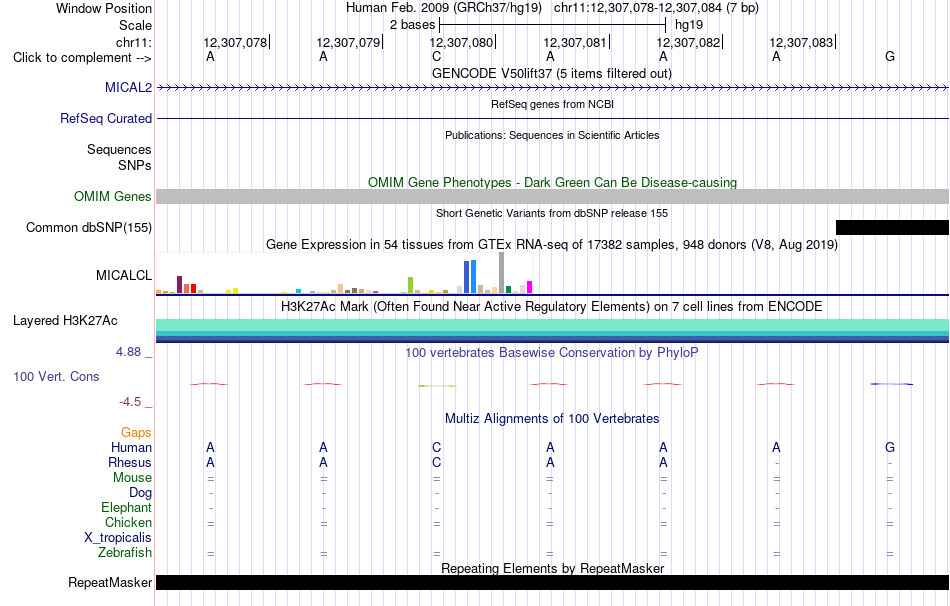Click the light green GTEx expression bar
This screenshot has height=606, width=950.
[410, 285]
